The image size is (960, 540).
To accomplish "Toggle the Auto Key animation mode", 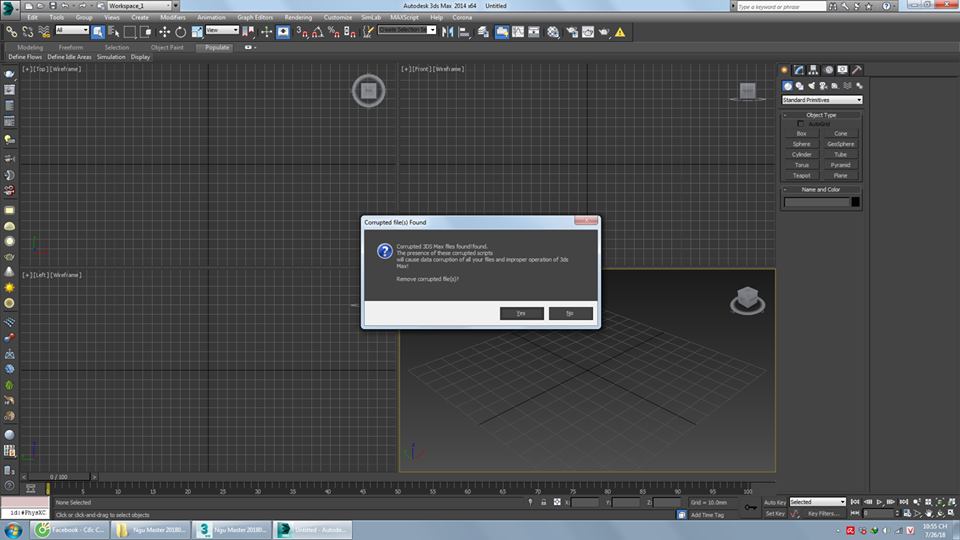I will 774,501.
